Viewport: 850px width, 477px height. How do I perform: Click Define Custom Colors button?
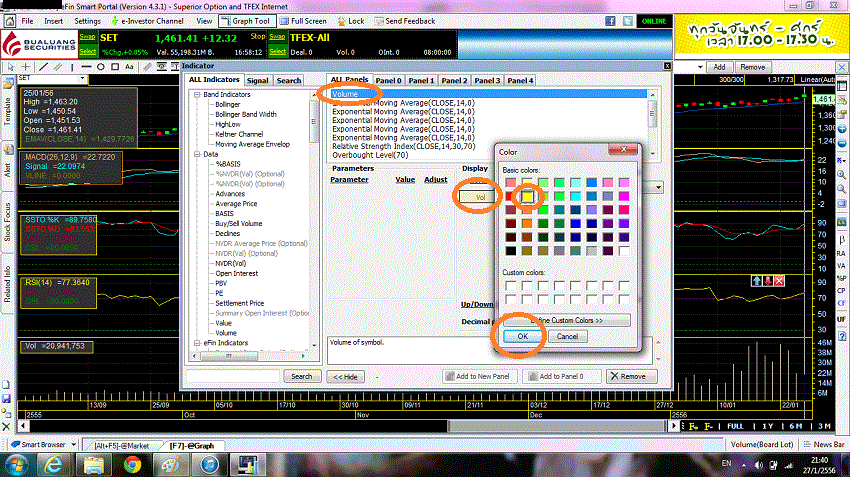point(566,320)
